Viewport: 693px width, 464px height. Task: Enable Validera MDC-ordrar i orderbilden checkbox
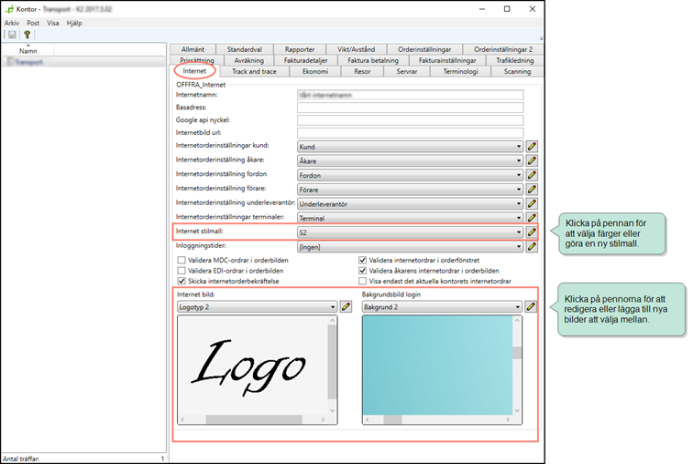180,262
